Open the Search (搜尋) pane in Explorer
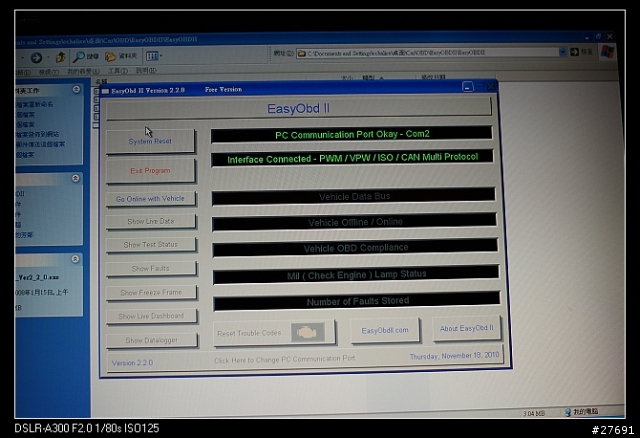The image size is (640, 438). click(85, 56)
